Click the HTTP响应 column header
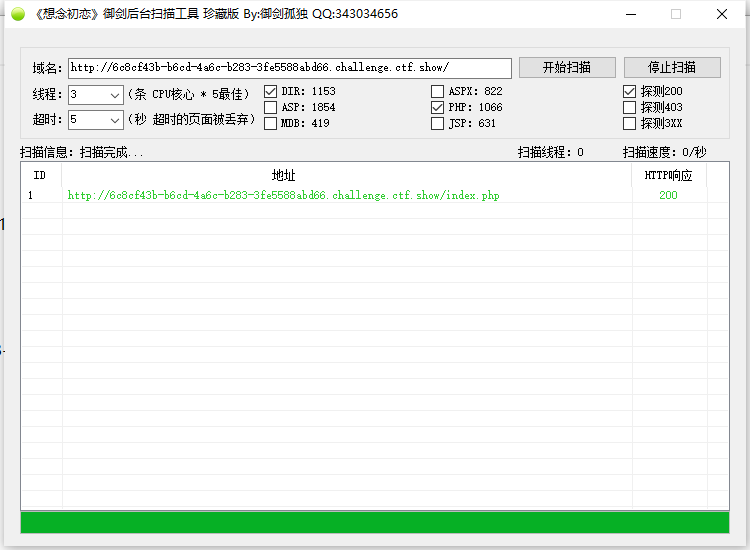The width and height of the screenshot is (750, 550). click(x=669, y=175)
